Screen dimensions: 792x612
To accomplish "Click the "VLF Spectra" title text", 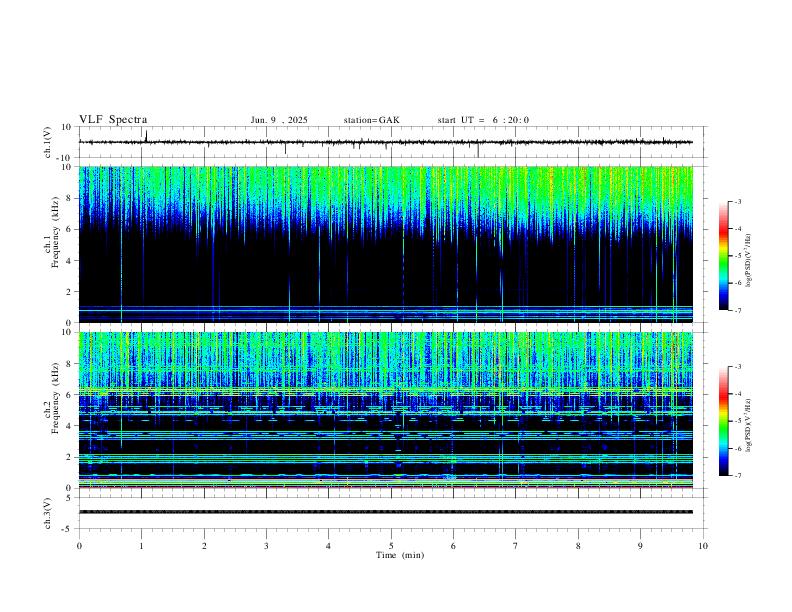I will pos(113,120).
